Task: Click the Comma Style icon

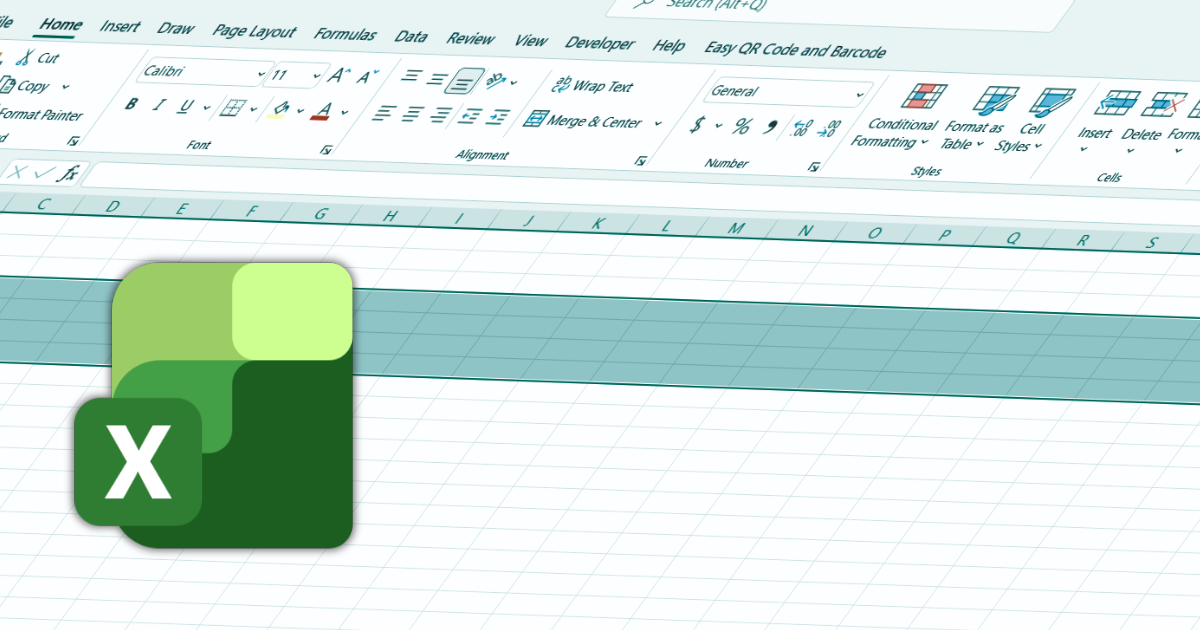Action: click(x=771, y=128)
